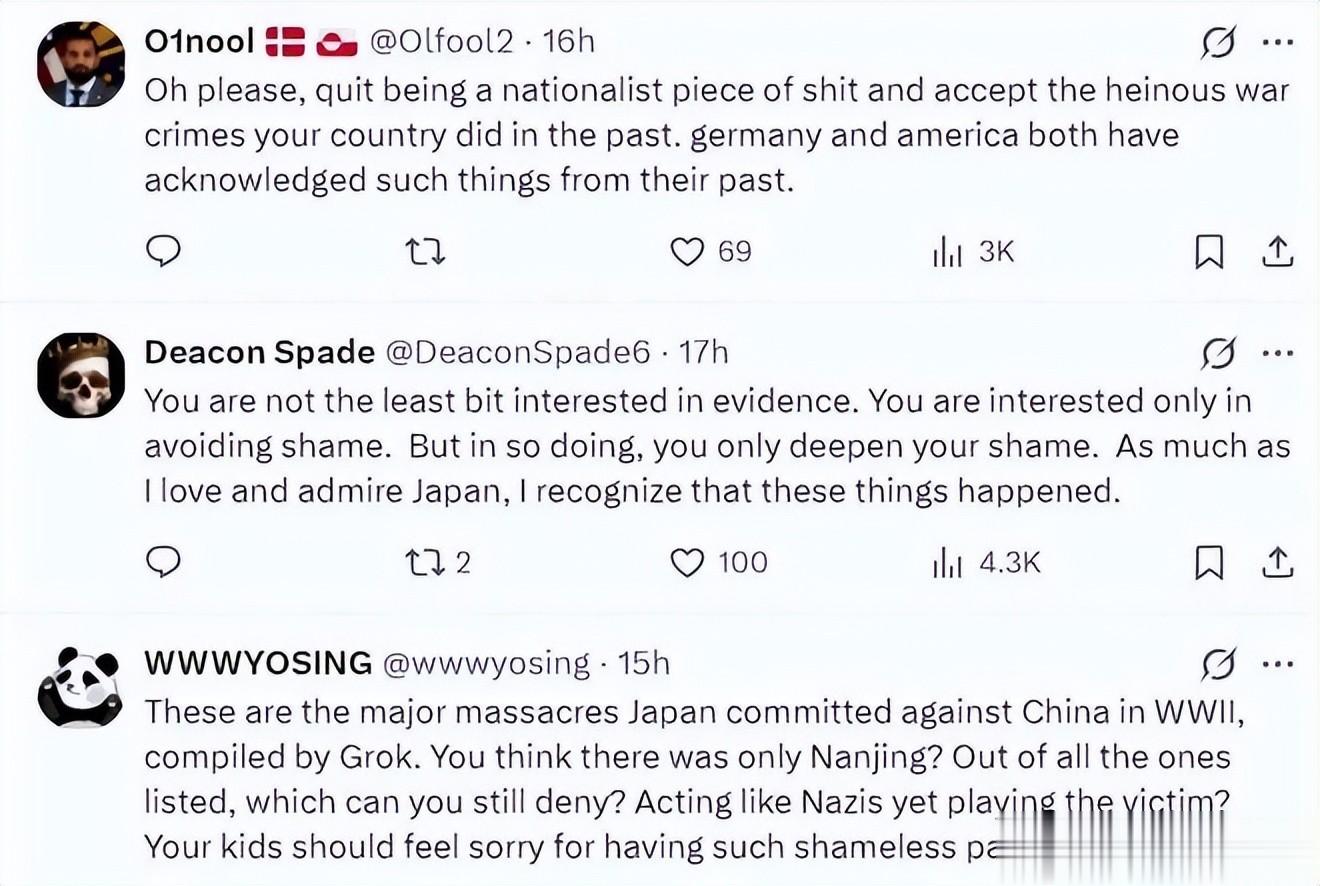Reply to O1nool's tweet
Screen dimensions: 1320x886
coord(163,251)
